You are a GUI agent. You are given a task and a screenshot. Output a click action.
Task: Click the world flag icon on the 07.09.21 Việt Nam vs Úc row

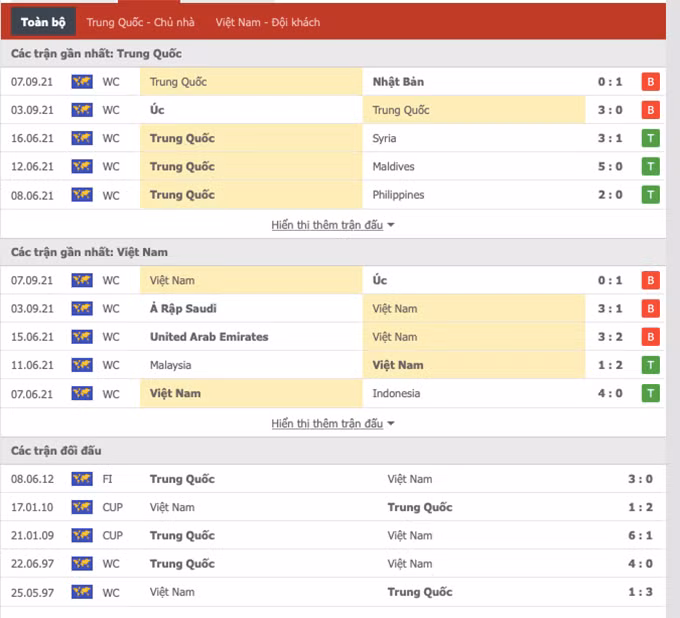pos(81,281)
